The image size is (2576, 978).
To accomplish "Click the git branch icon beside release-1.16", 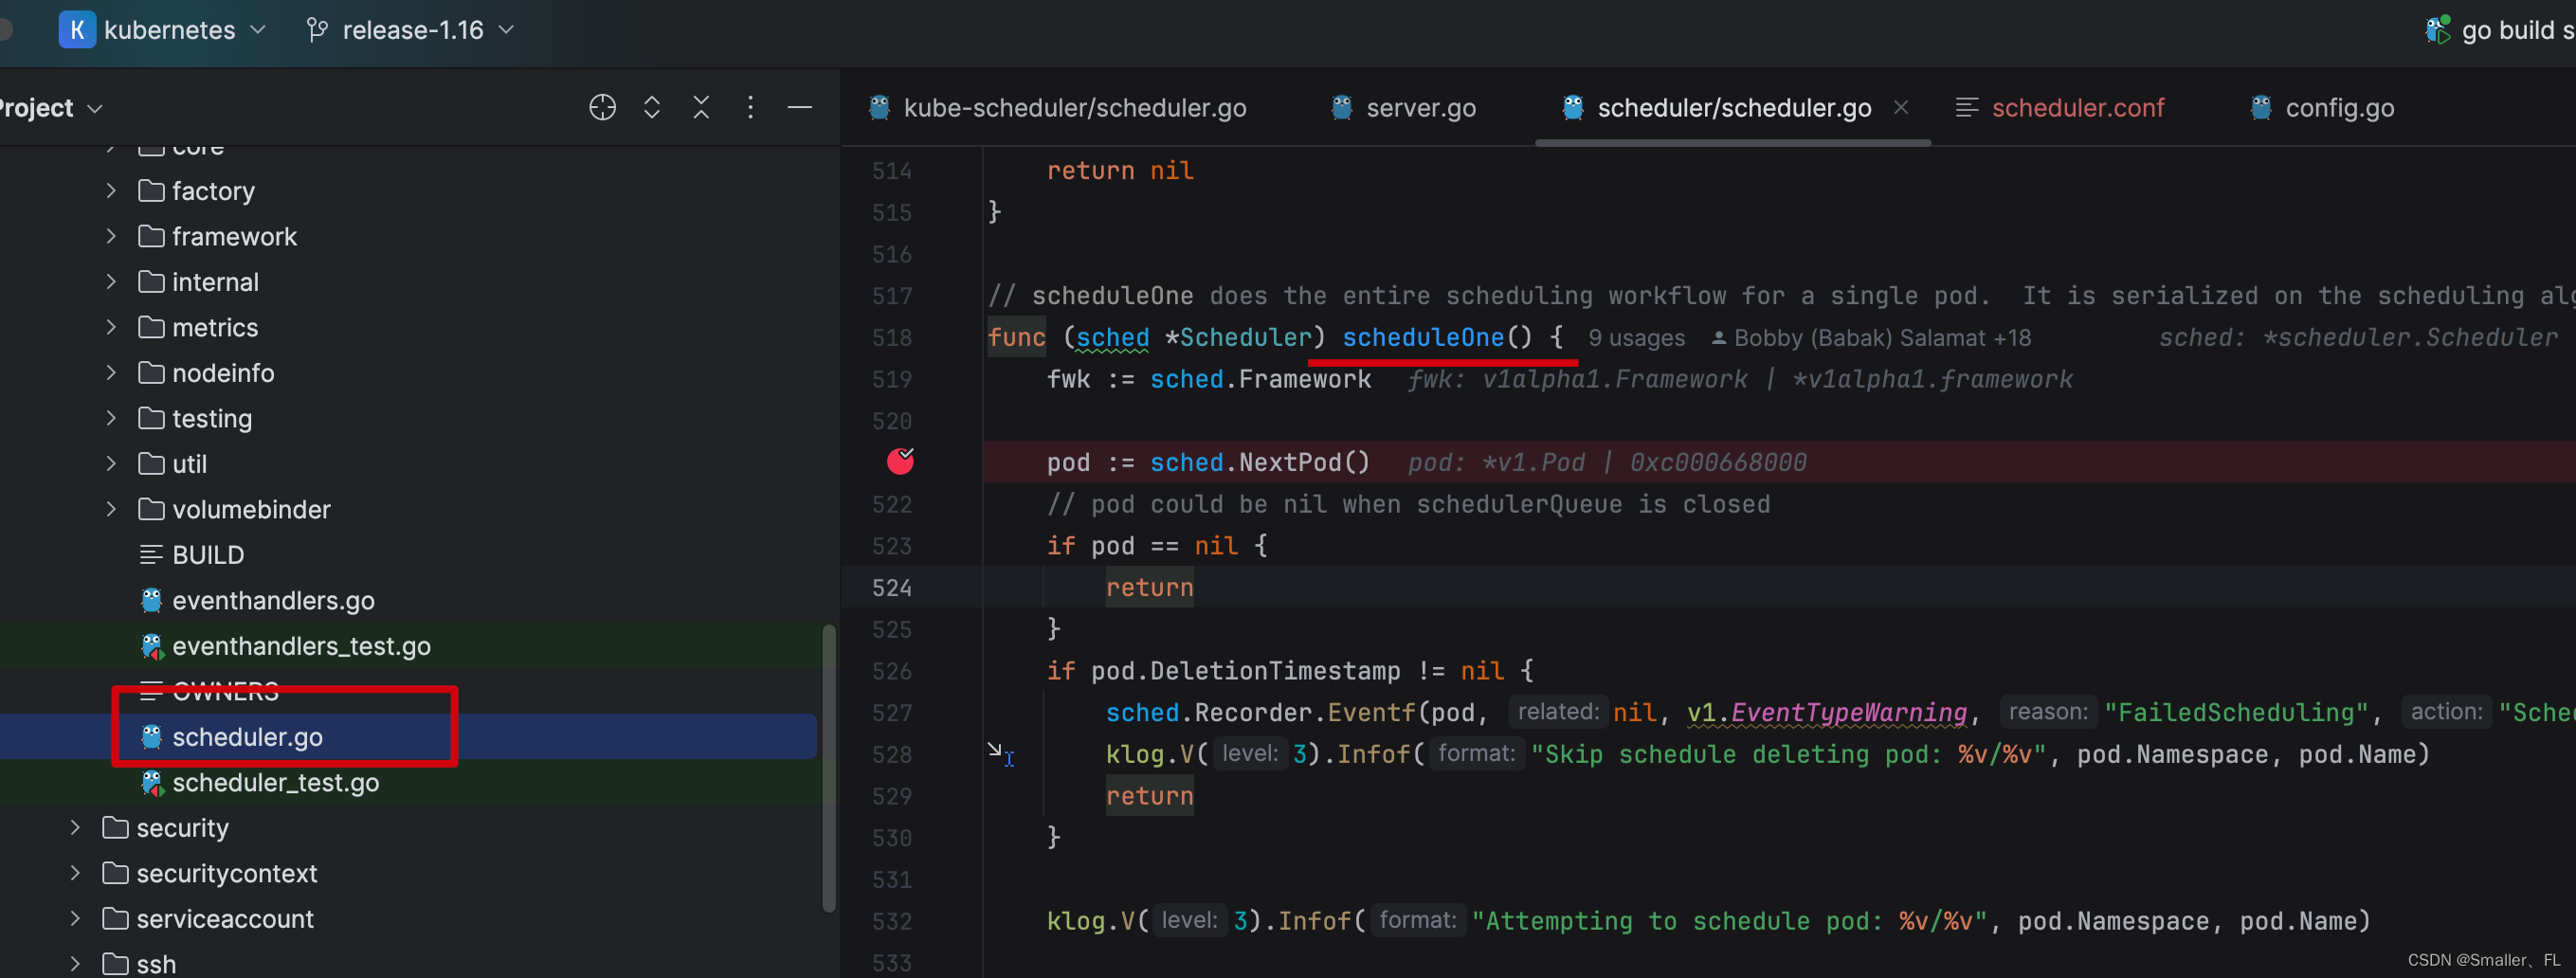I will point(317,30).
